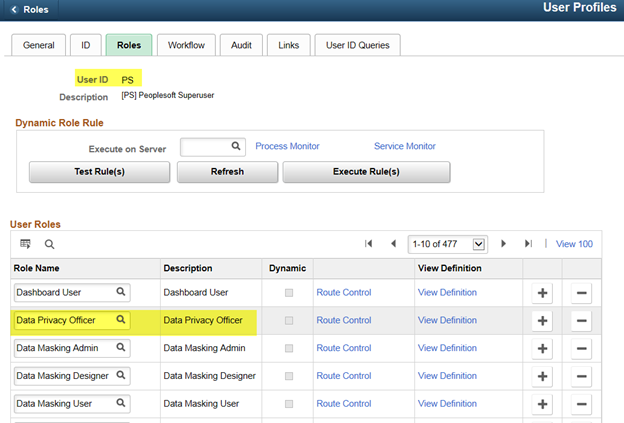Click the Test Rule(s) button
The width and height of the screenshot is (624, 423).
pyautogui.click(x=99, y=171)
